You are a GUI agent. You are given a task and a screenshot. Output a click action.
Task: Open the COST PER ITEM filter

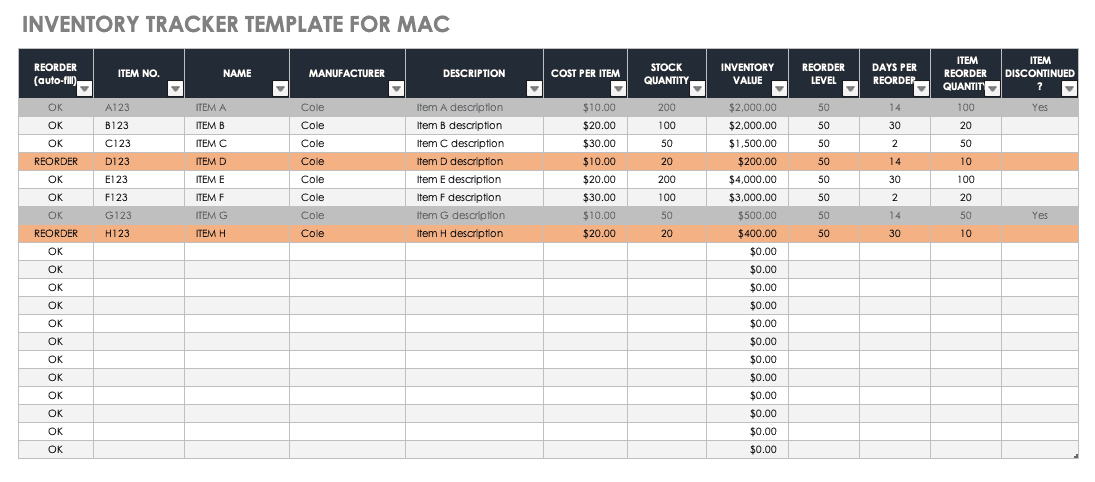click(618, 89)
